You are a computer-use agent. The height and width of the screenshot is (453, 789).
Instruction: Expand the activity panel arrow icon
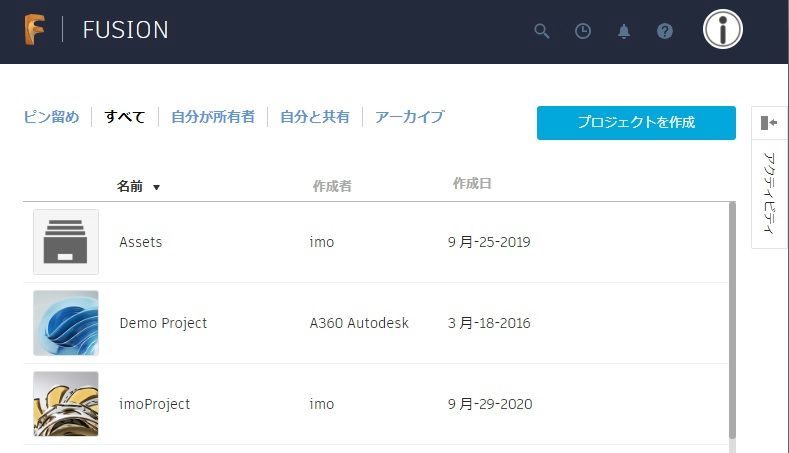769,123
